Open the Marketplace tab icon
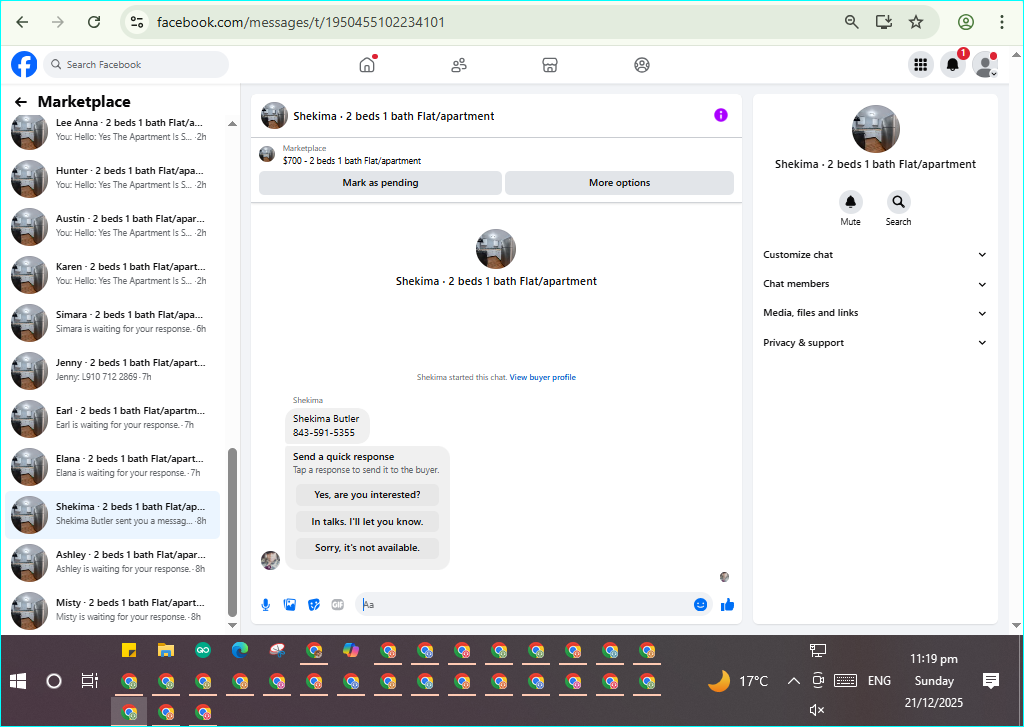The image size is (1024, 727). point(550,65)
